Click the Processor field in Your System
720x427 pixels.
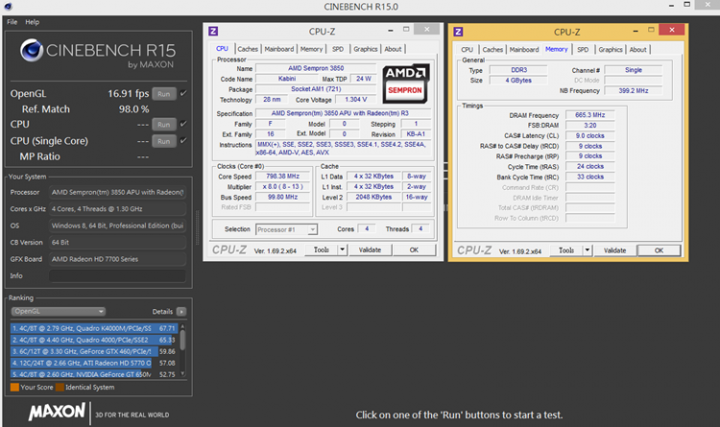coord(117,192)
